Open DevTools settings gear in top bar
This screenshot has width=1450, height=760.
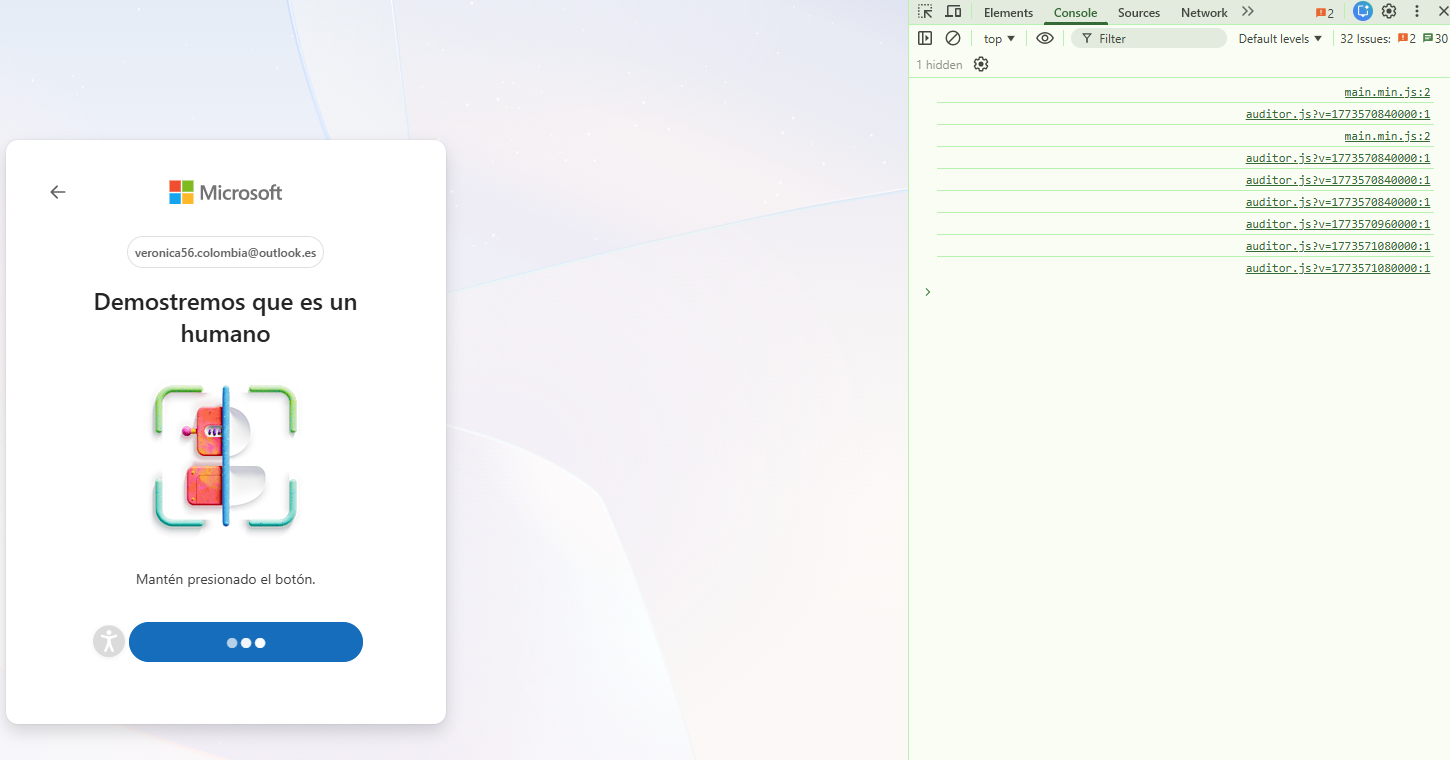[1389, 11]
